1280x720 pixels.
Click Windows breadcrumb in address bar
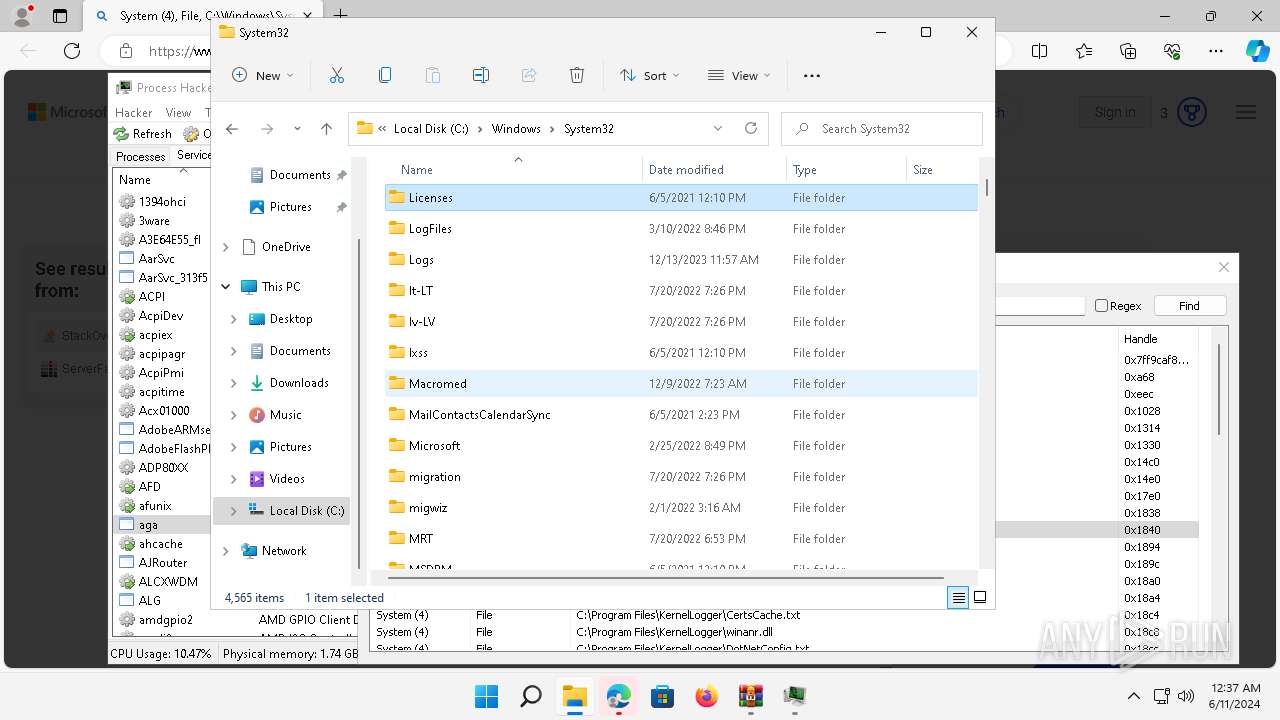point(516,129)
